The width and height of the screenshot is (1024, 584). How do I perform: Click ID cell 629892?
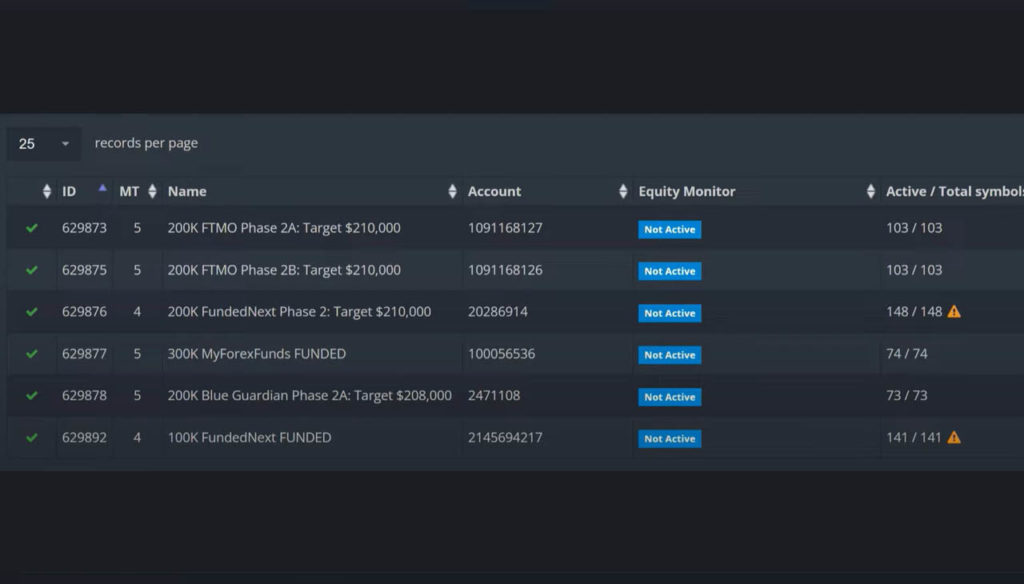pos(84,438)
